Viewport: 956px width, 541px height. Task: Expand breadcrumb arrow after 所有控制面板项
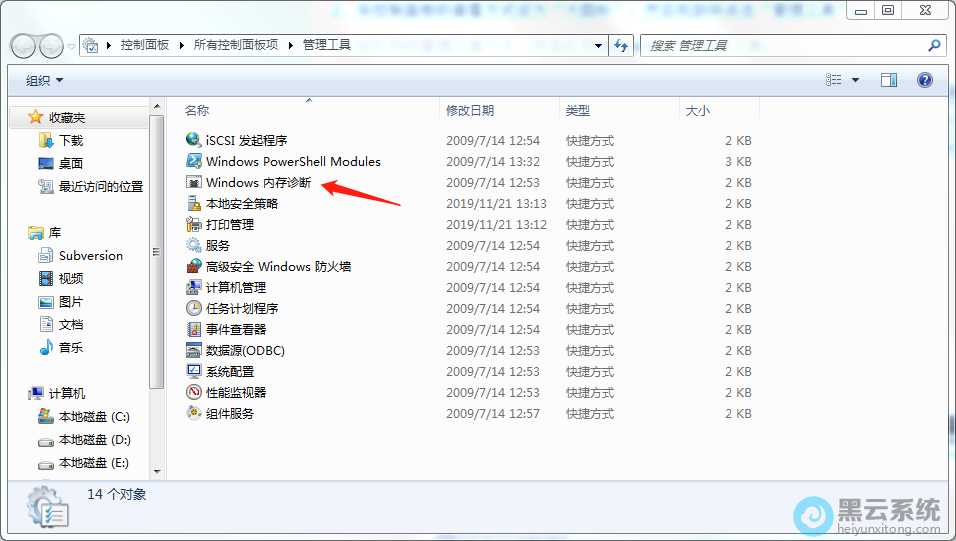click(291, 45)
